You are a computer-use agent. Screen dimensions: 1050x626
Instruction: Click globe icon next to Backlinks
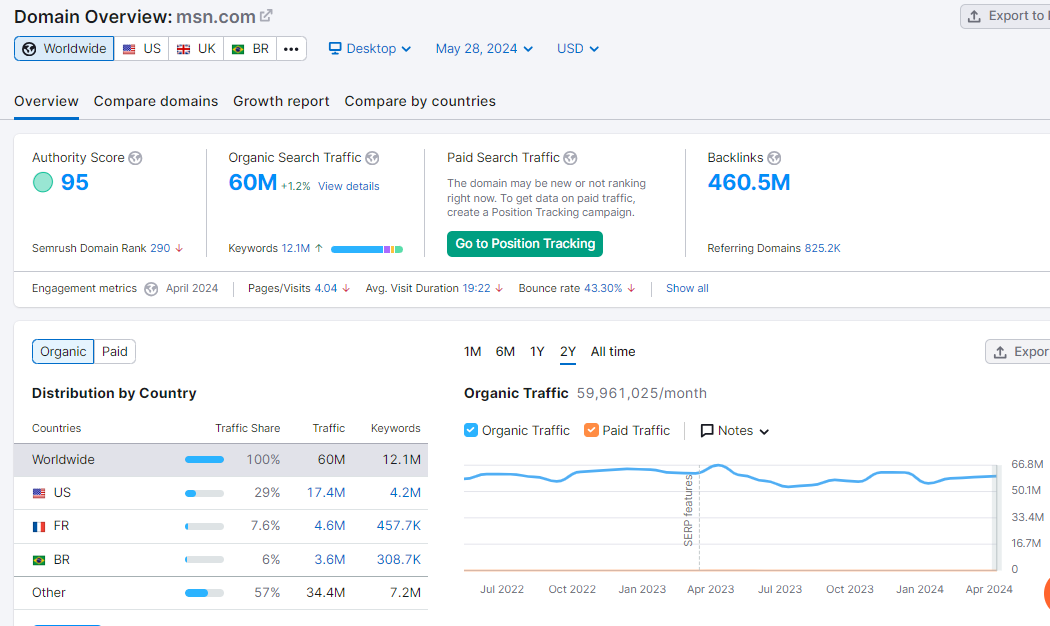coord(774,158)
